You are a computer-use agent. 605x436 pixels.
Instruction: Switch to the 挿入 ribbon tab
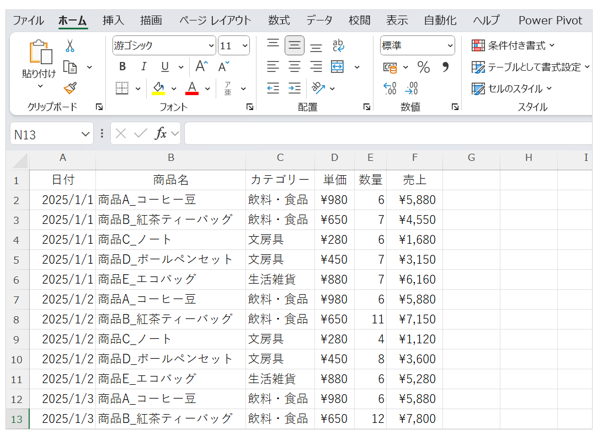coord(113,20)
